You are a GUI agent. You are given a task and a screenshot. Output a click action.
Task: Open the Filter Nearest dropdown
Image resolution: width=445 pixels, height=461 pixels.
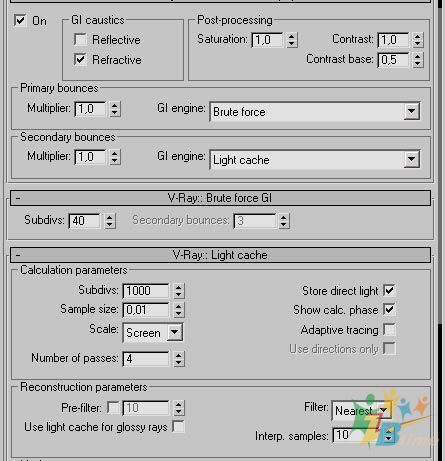pyautogui.click(x=362, y=410)
